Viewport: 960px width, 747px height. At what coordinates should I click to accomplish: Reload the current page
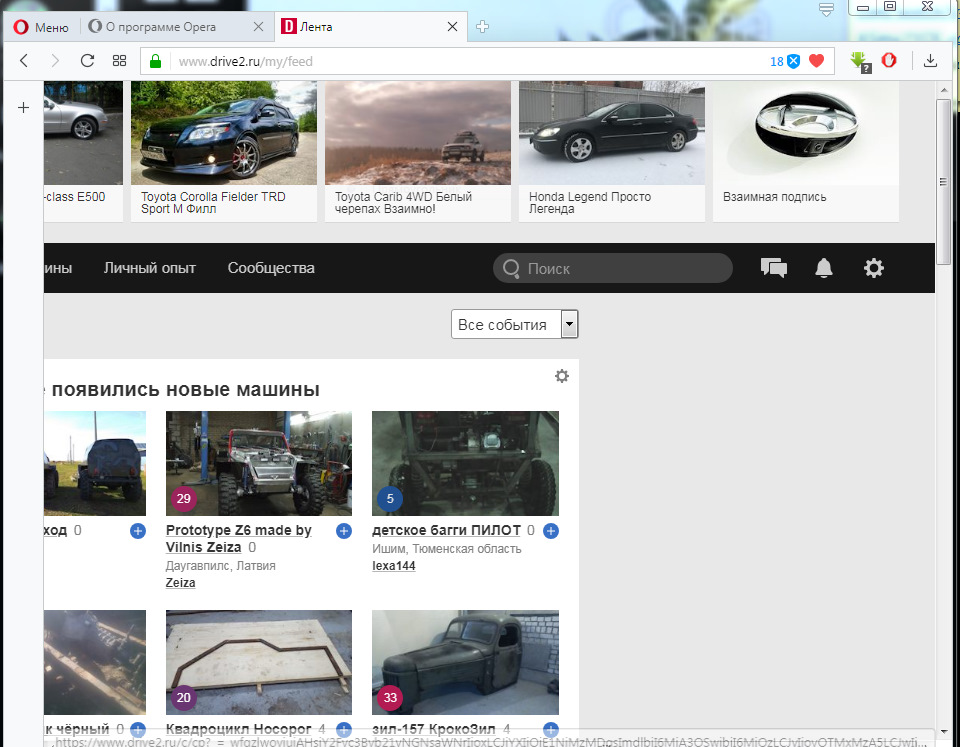coord(87,60)
